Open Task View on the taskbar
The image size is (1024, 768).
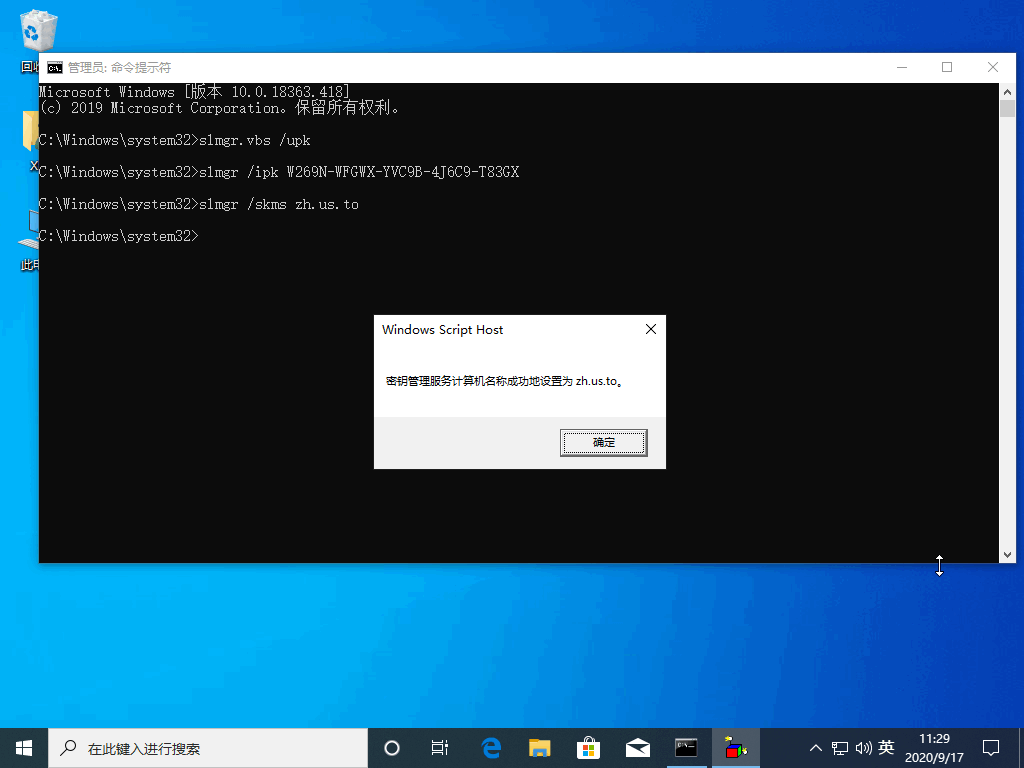click(440, 748)
